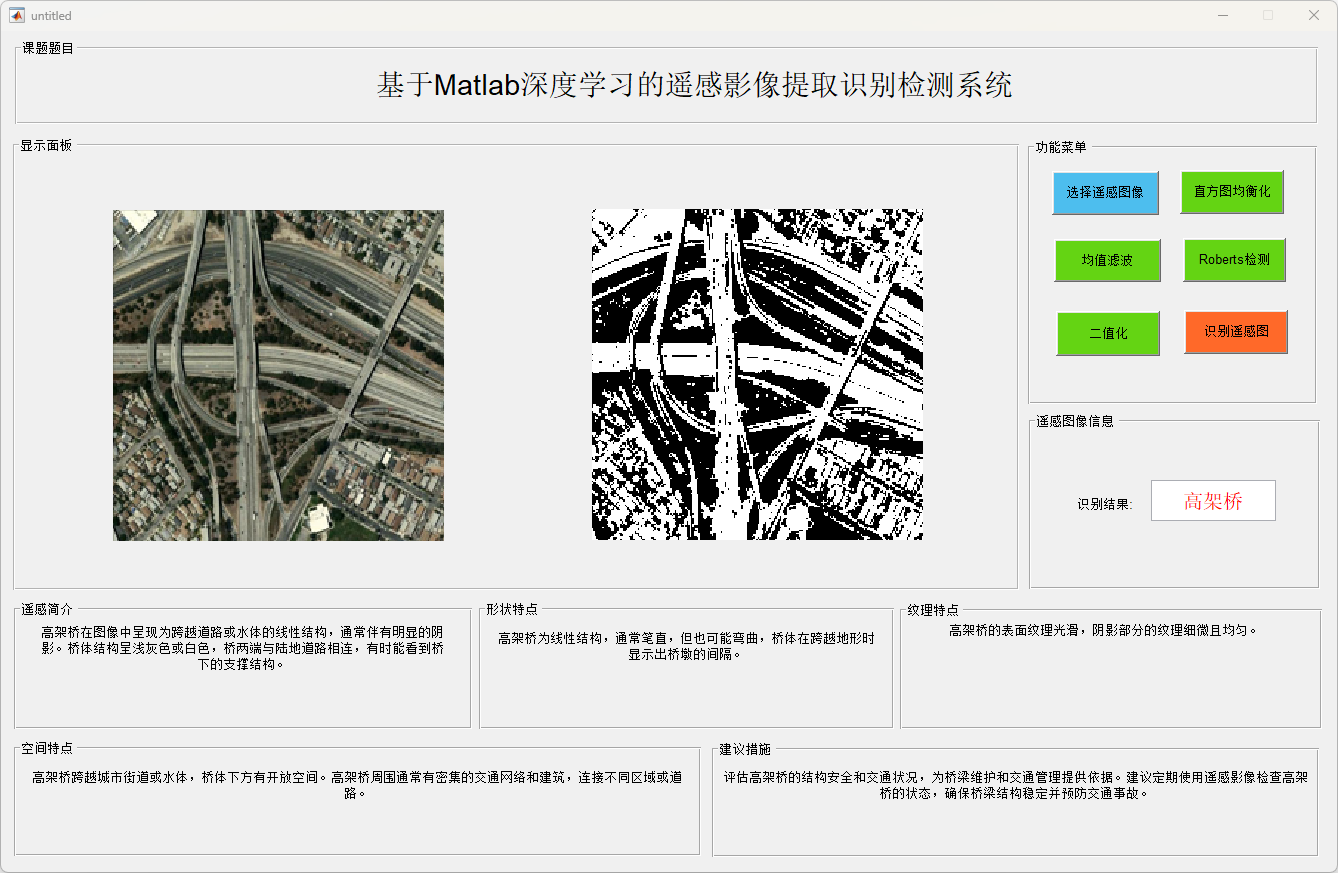
Task: Minimize the untitled window
Action: click(x=1222, y=15)
